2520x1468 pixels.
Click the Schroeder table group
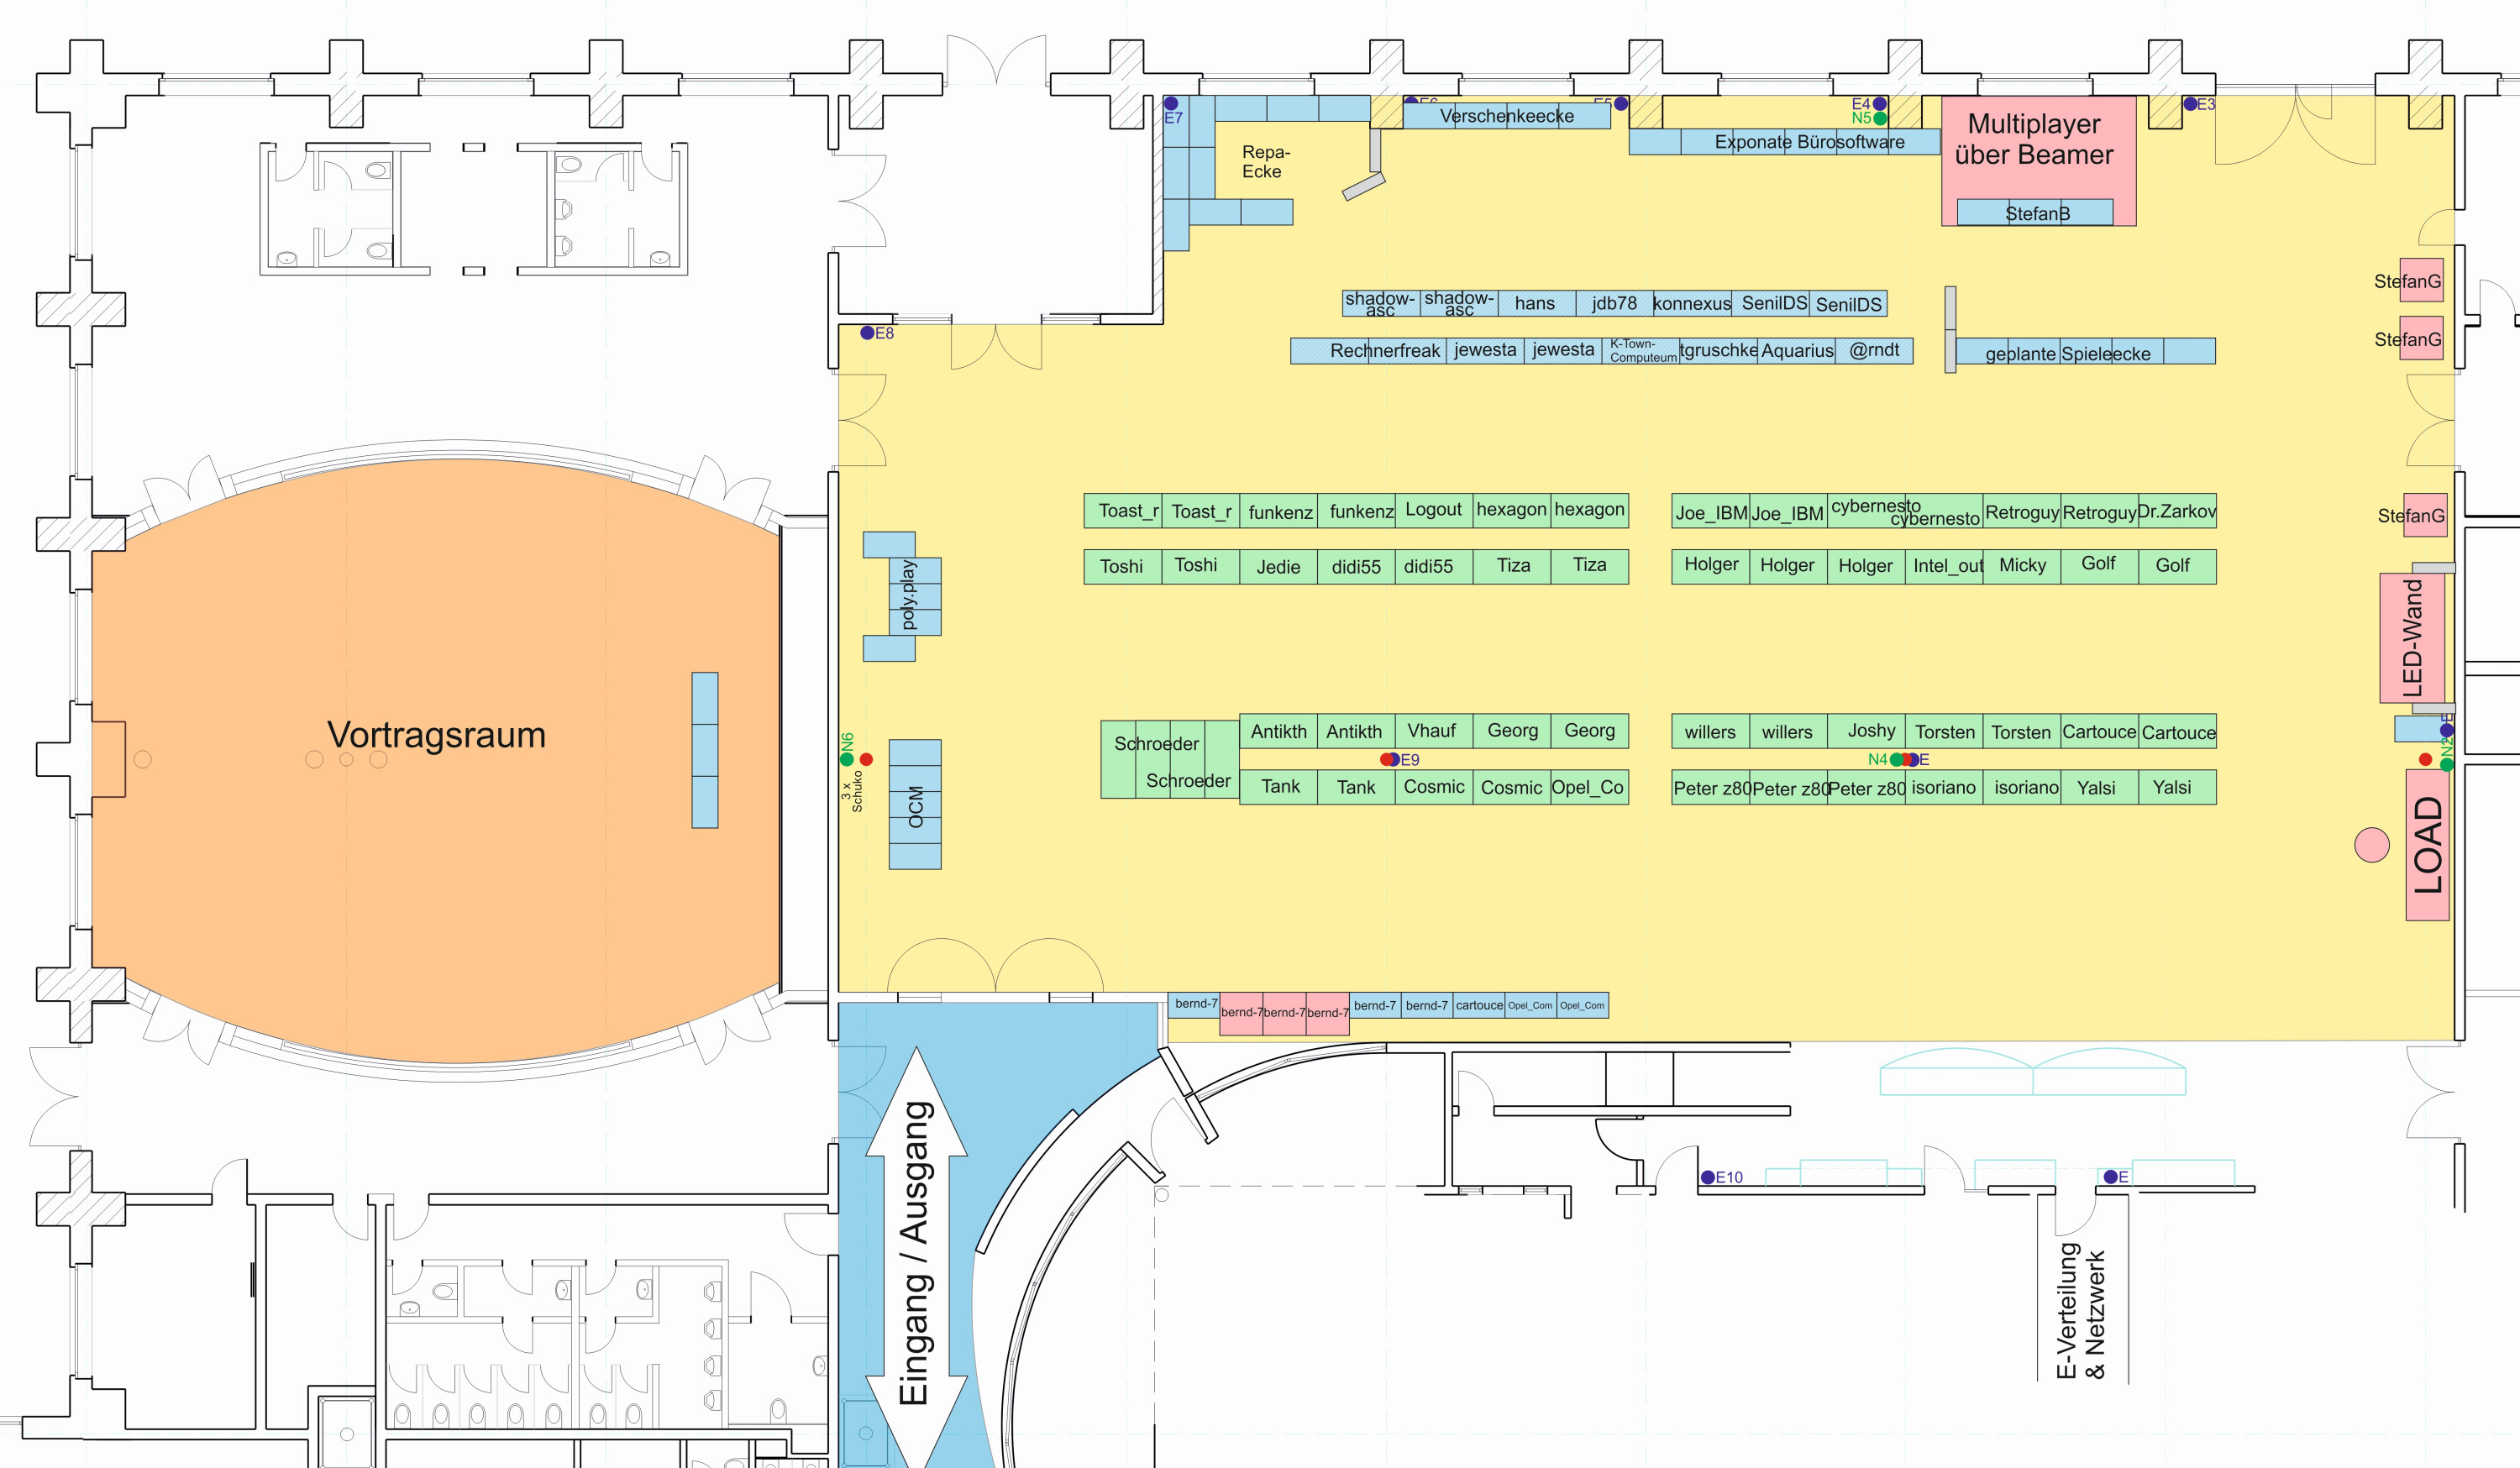click(1170, 759)
